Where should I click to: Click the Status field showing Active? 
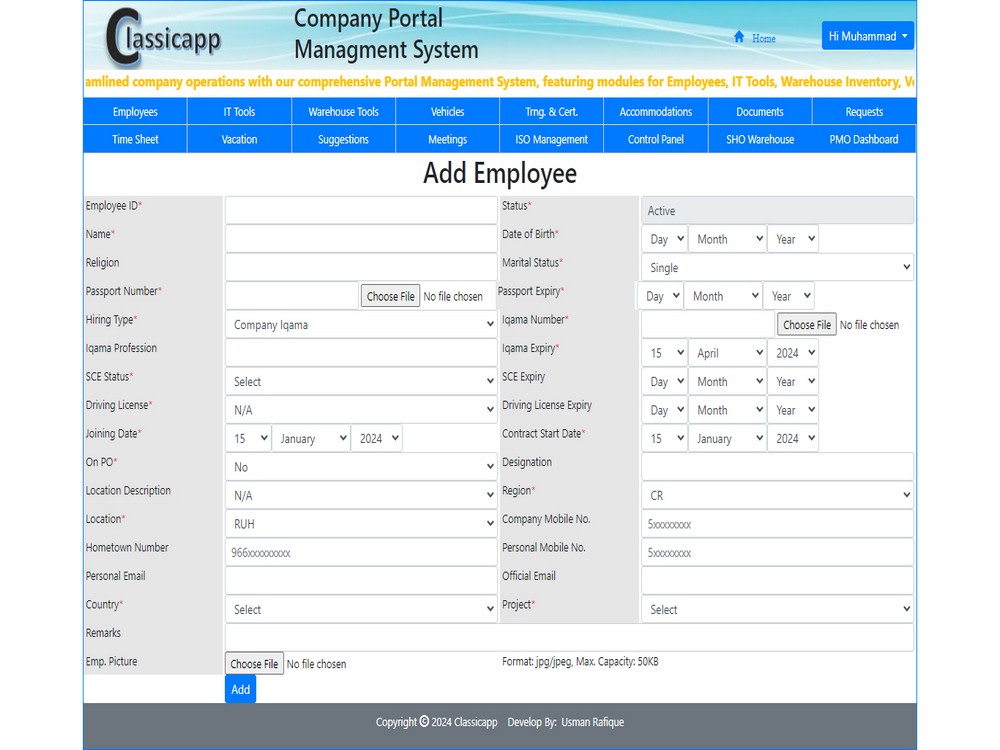(777, 210)
